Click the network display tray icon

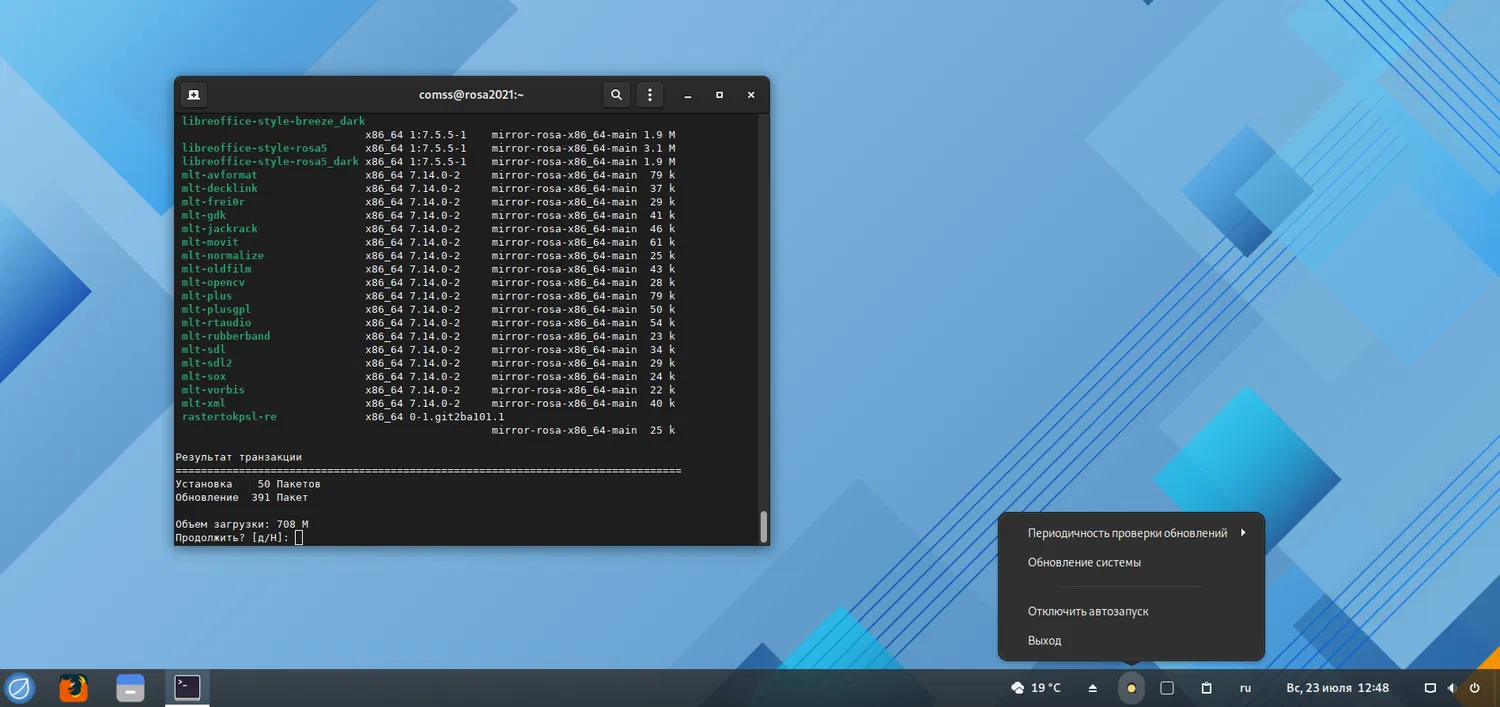click(x=1430, y=688)
